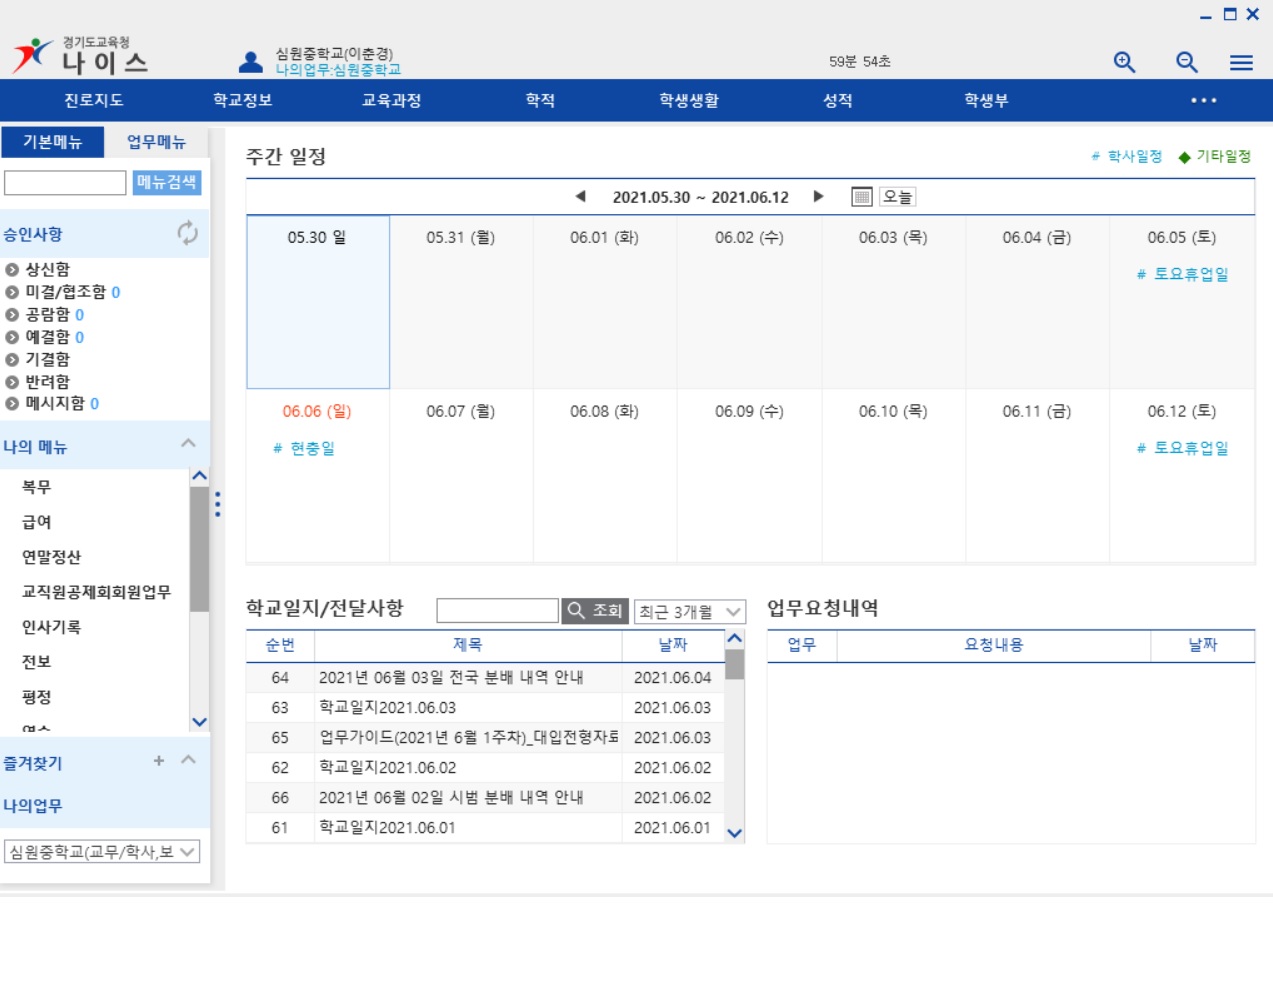Focus the 학교일지 search input field
This screenshot has width=1273, height=1000.
tap(497, 611)
